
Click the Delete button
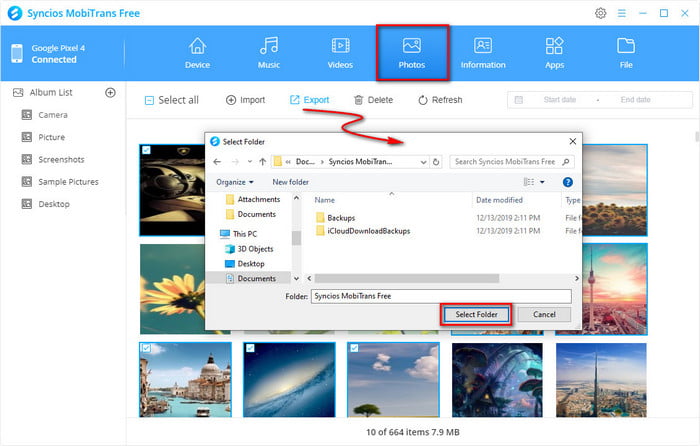pyautogui.click(x=373, y=100)
